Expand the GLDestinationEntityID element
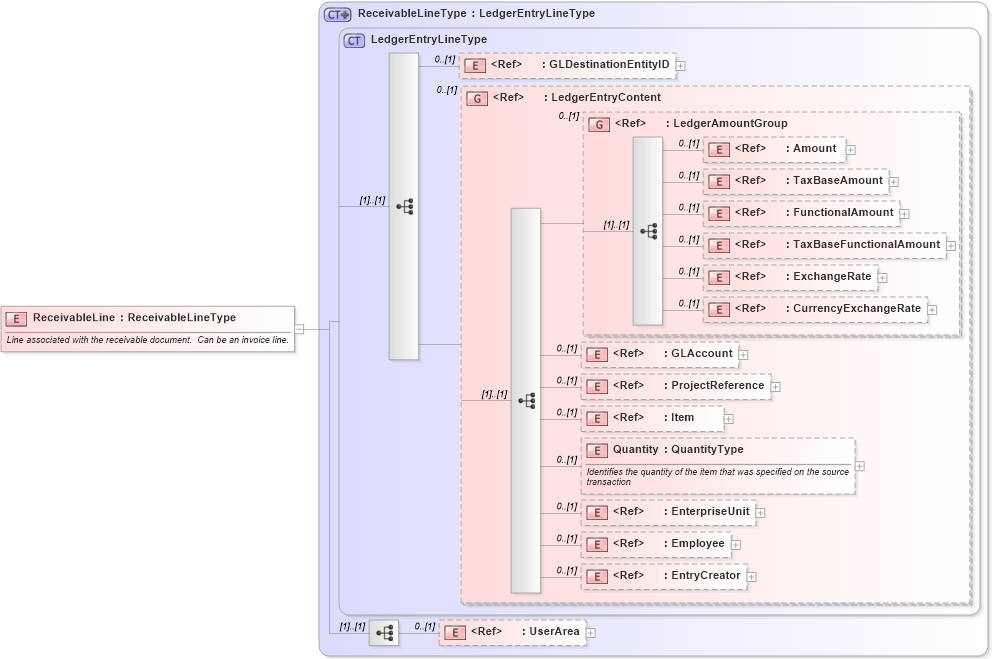Image resolution: width=992 pixels, height=659 pixels. [679, 65]
